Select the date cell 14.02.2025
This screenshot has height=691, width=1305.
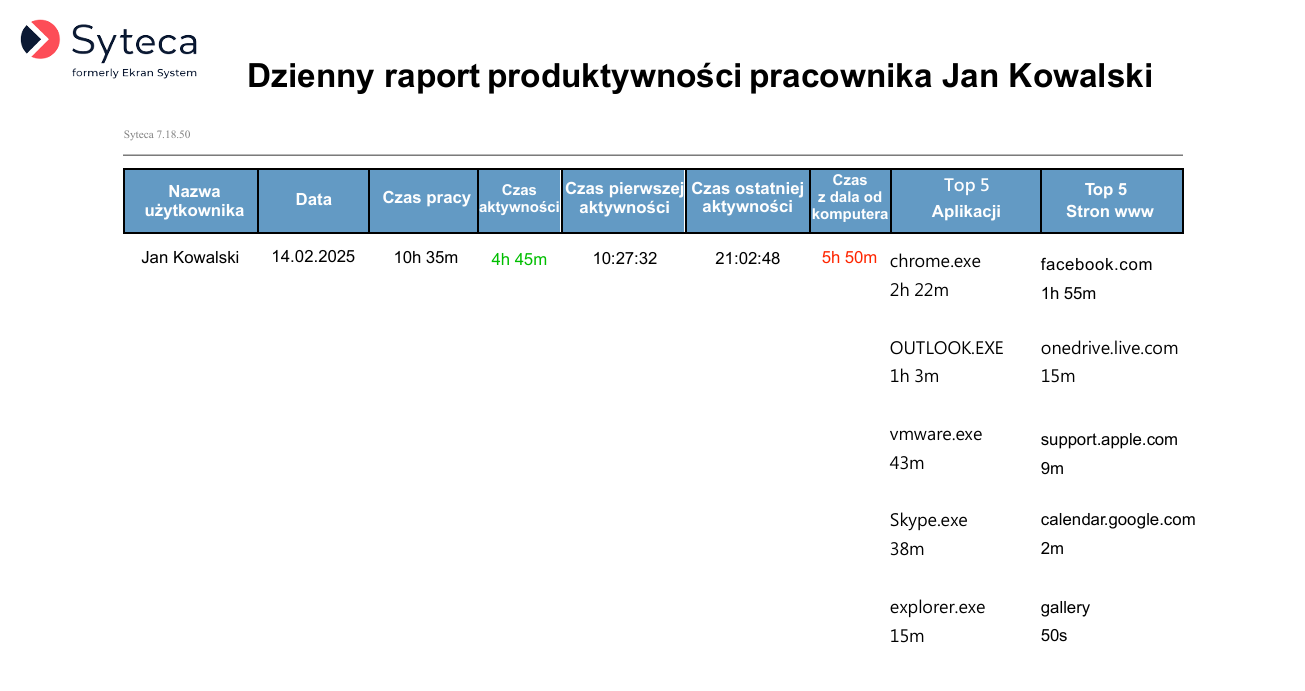pos(313,257)
